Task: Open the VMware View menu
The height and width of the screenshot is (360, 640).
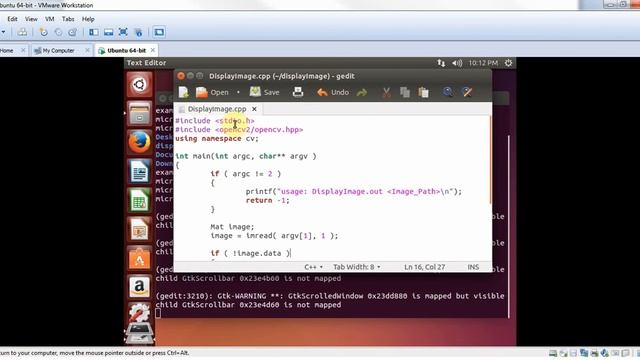Action: click(x=31, y=19)
